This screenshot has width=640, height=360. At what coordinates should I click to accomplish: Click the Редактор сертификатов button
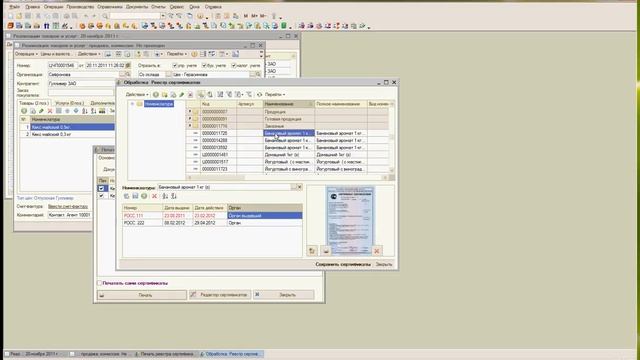(220, 295)
